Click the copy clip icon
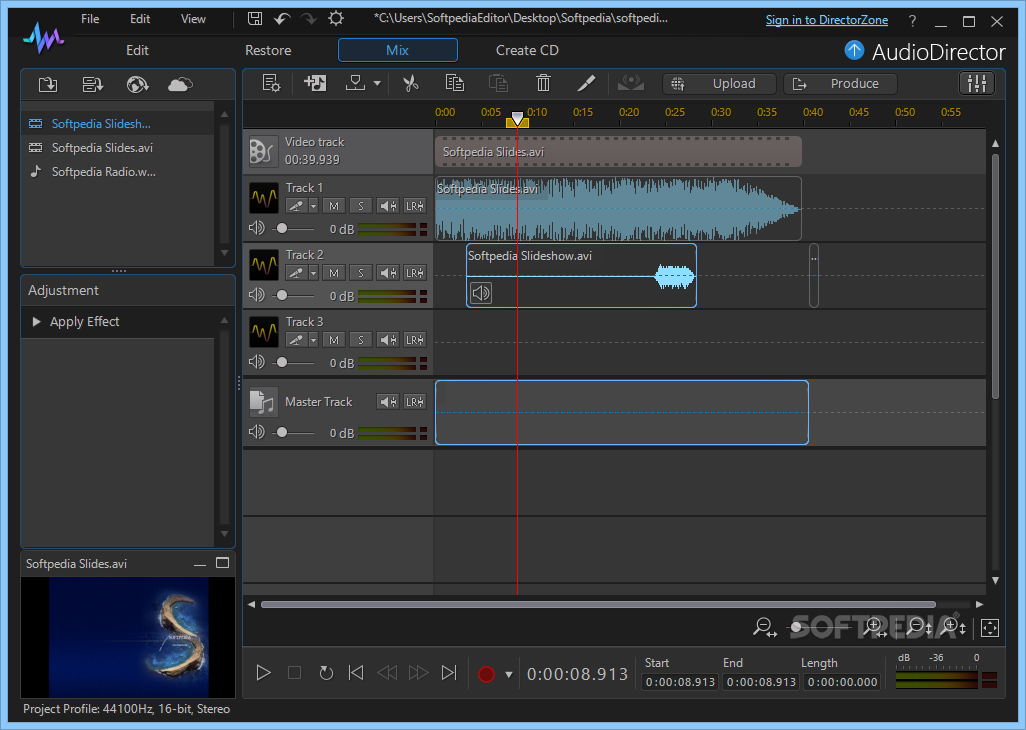1026x730 pixels. click(x=454, y=83)
